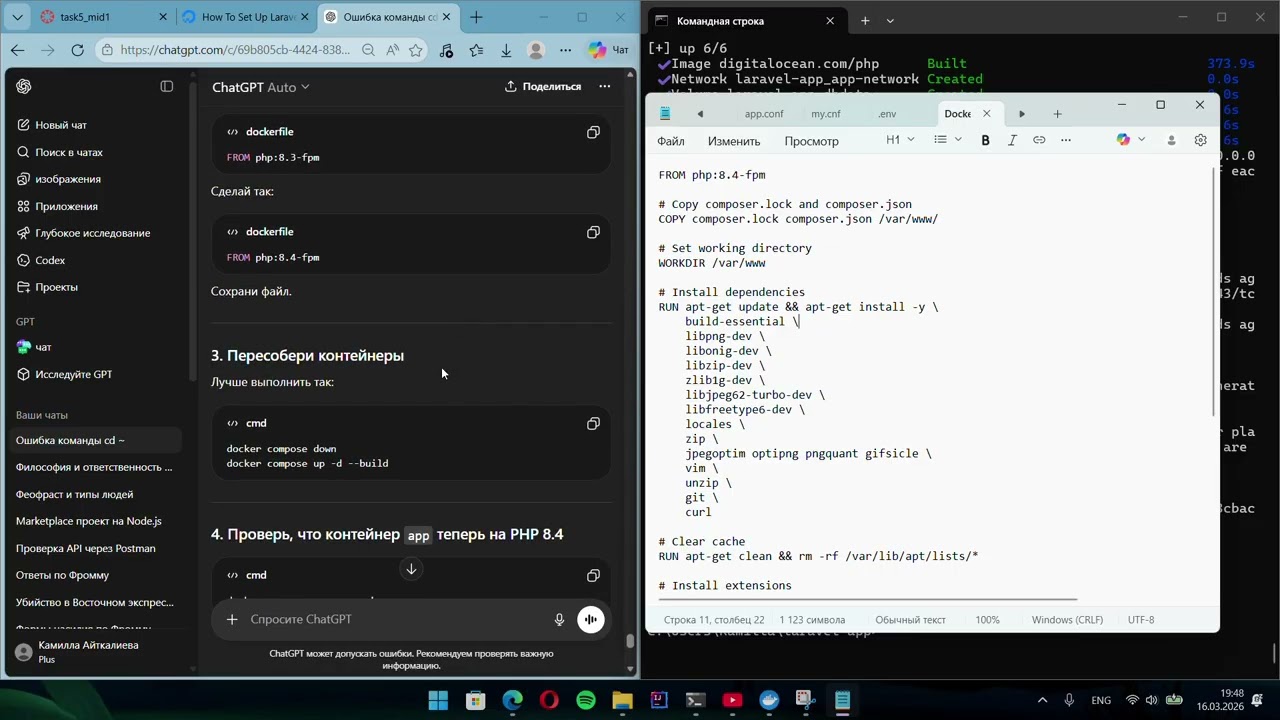
Task: Switch to app.conf tab in Notepad
Action: pos(764,114)
